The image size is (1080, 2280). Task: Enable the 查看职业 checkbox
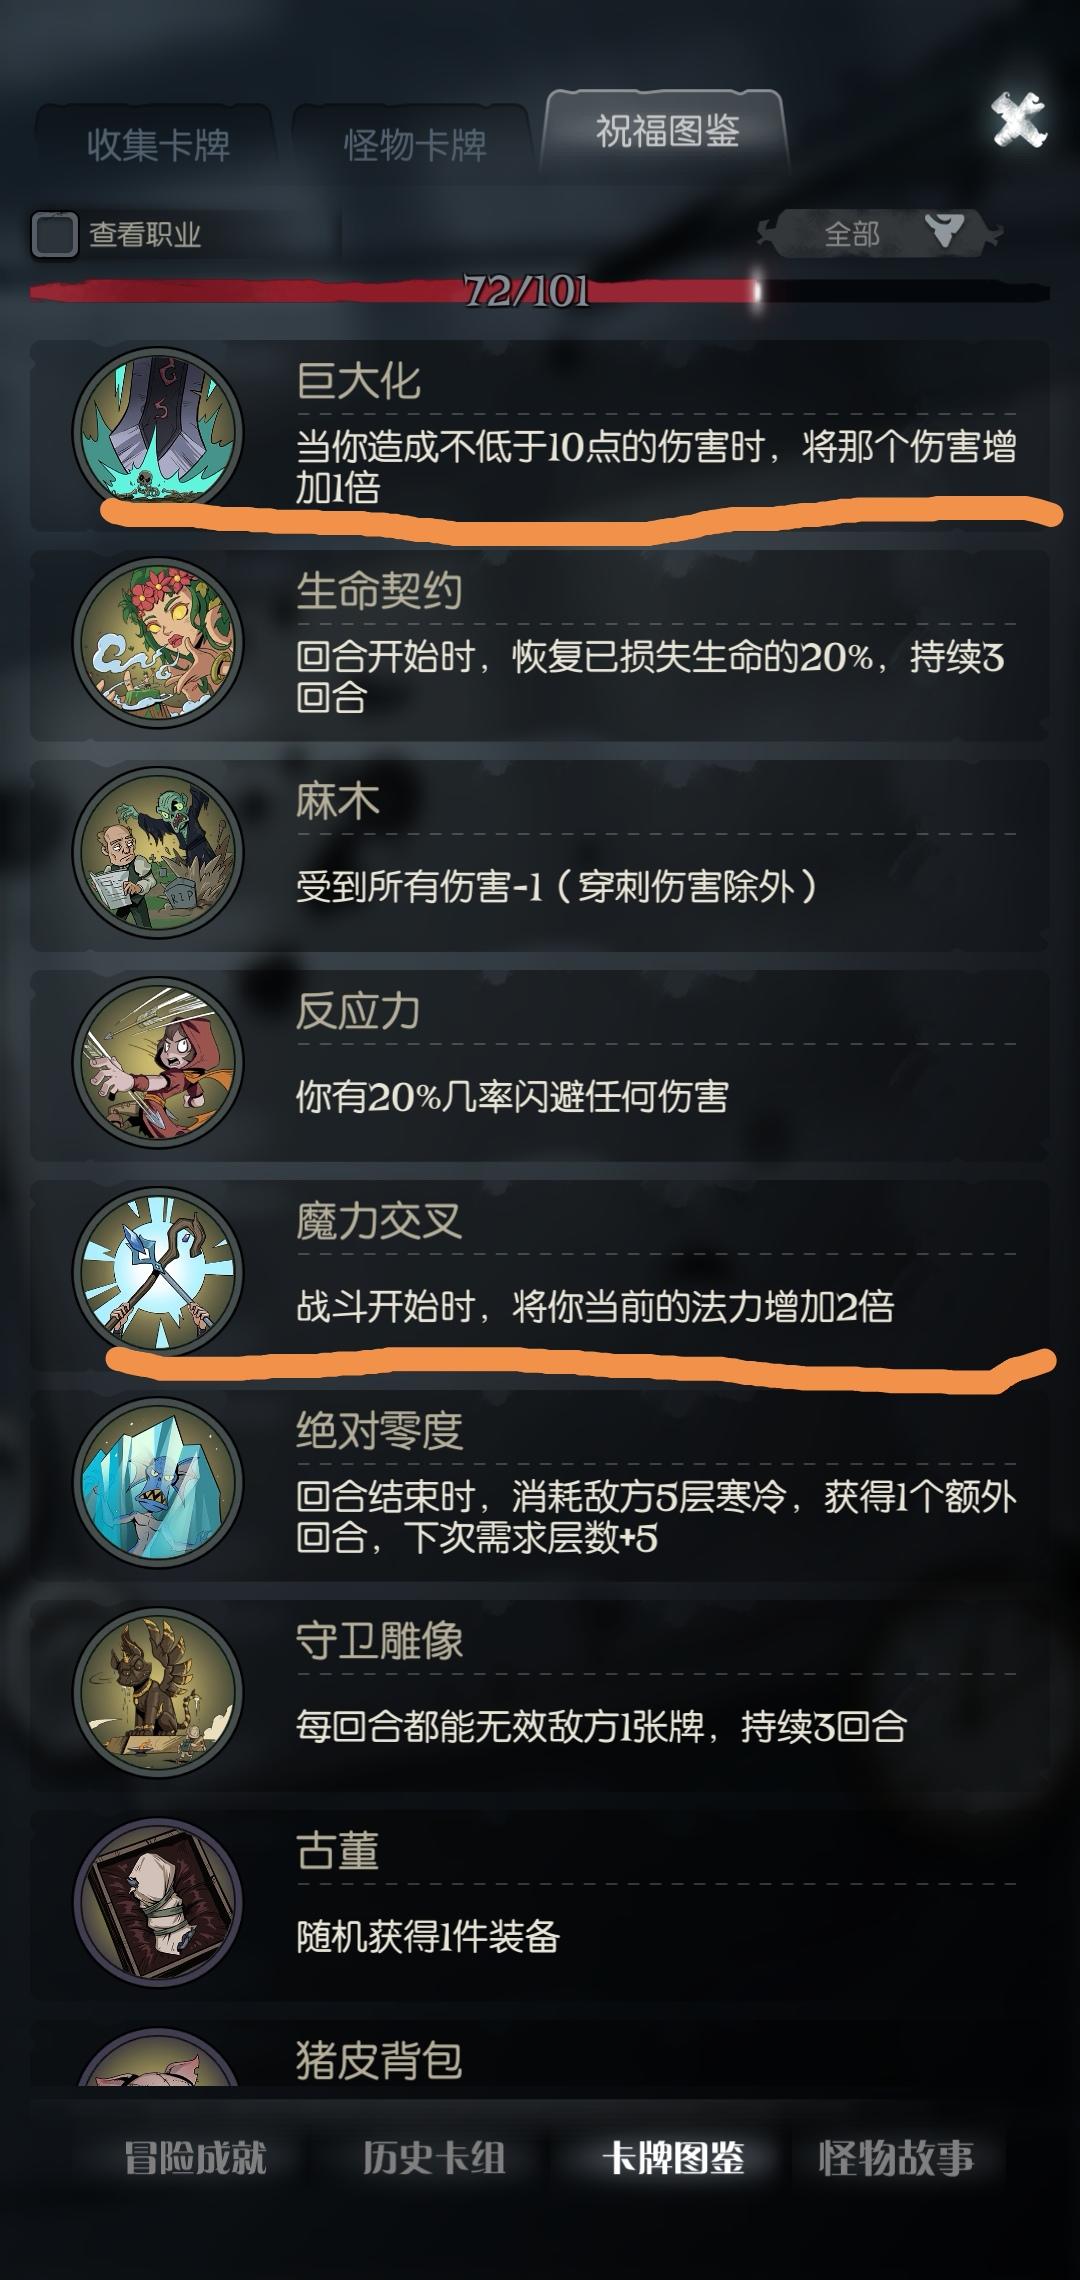coord(54,235)
